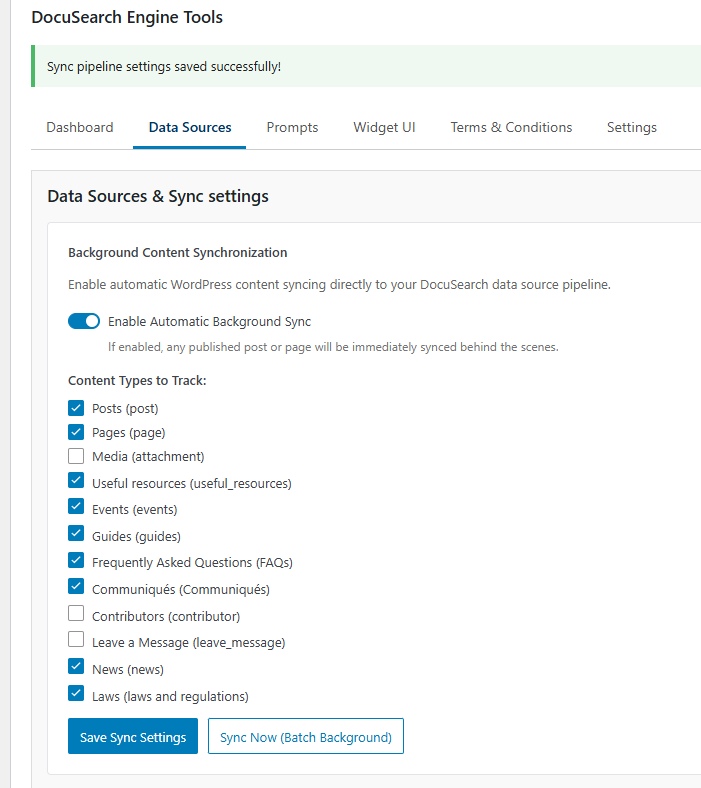Click the Pages (page) label text

coord(128,433)
